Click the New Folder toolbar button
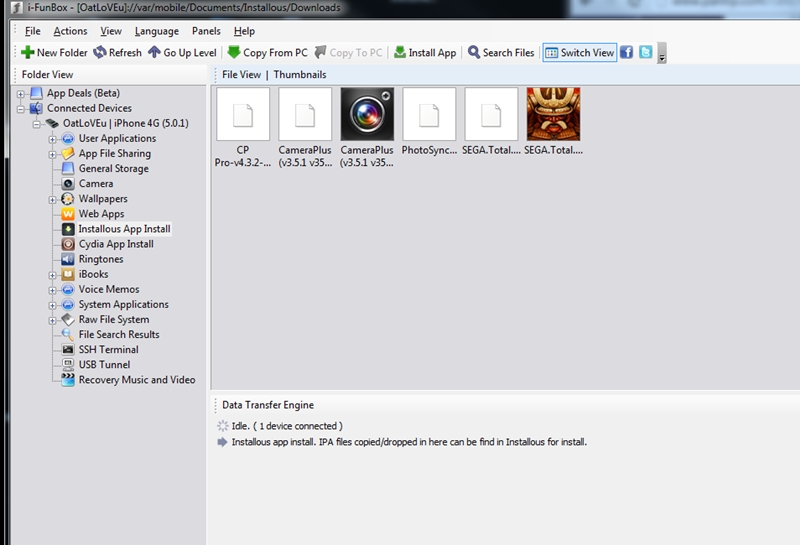Screen dimensions: 800x545 (55, 53)
